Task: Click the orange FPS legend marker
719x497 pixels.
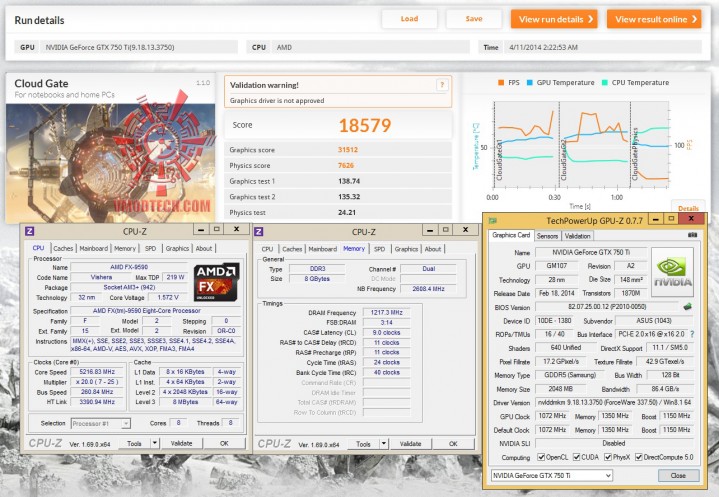Action: tap(501, 83)
